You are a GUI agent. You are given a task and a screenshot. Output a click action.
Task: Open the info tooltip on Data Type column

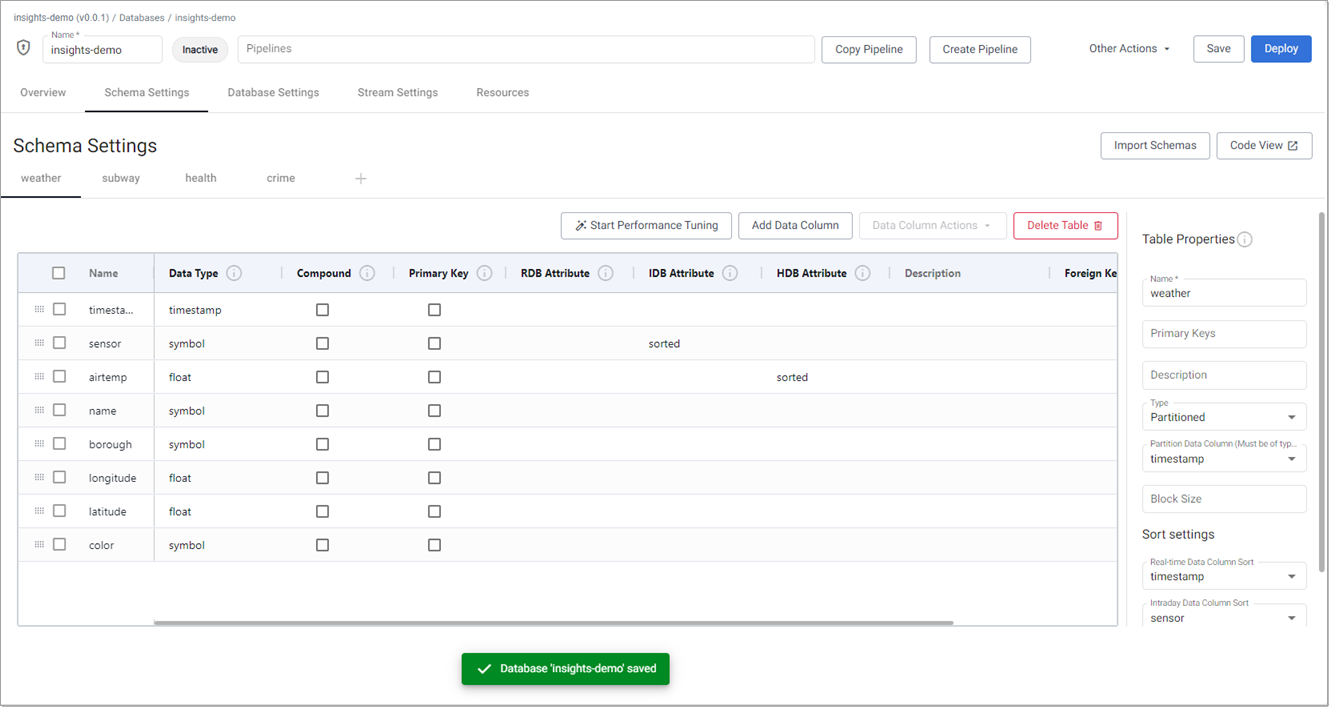[235, 272]
